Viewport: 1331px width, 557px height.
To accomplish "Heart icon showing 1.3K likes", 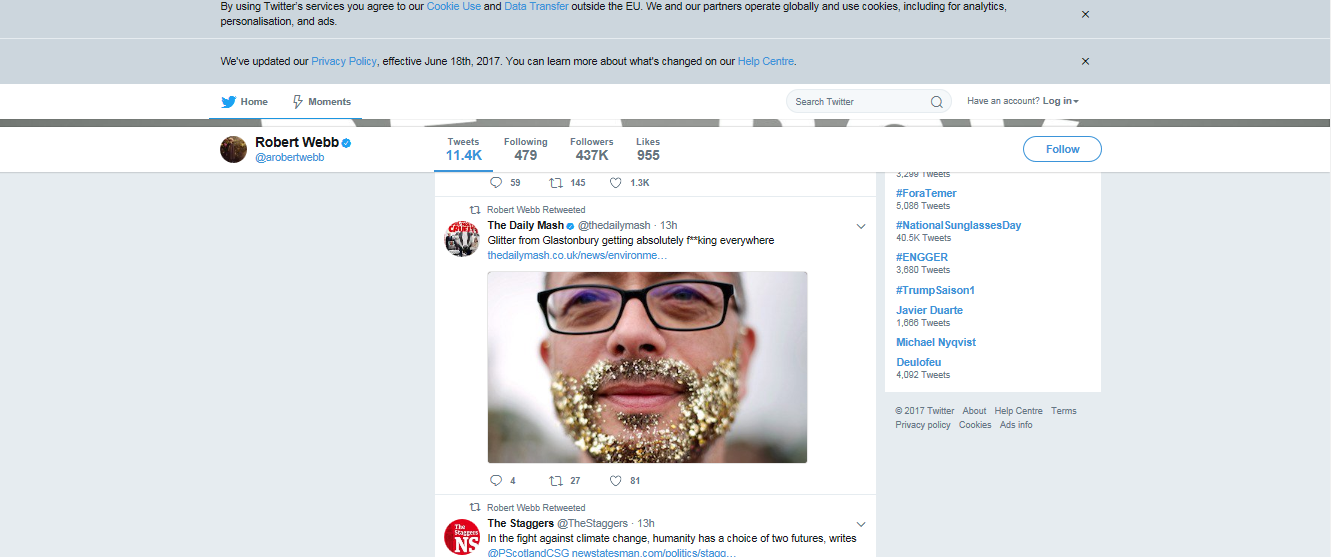I will pyautogui.click(x=615, y=183).
